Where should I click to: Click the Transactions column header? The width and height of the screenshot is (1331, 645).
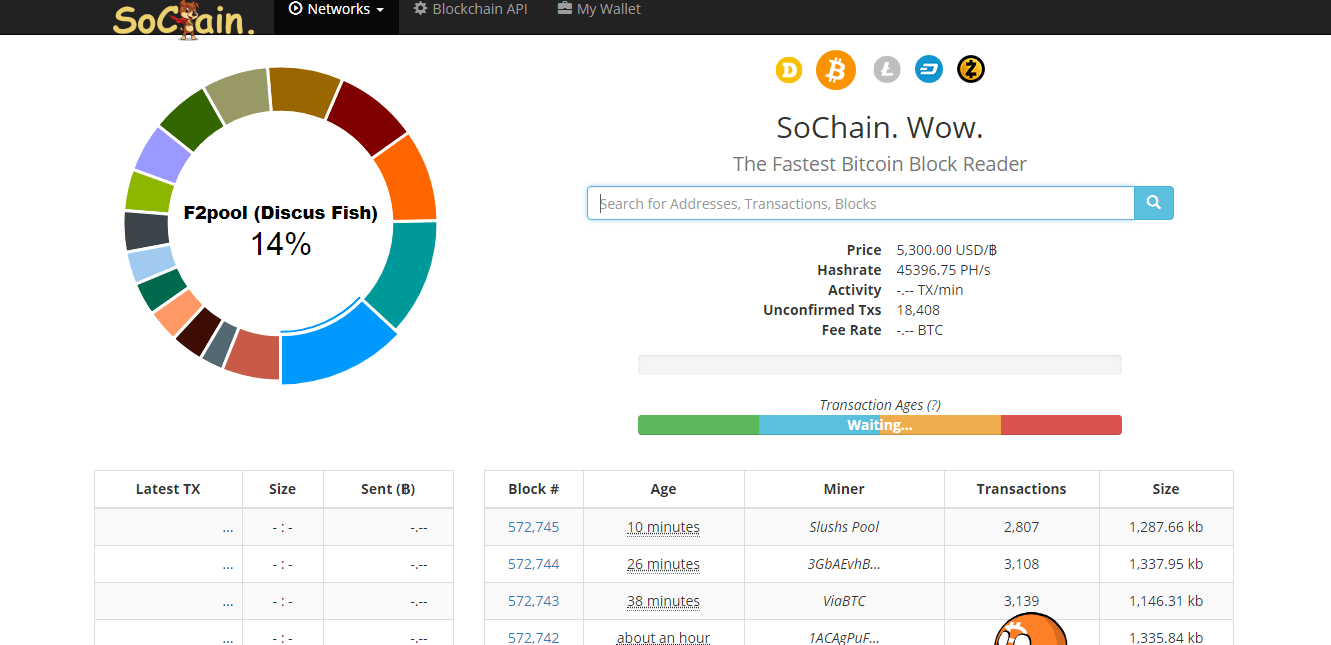pyautogui.click(x=1021, y=489)
